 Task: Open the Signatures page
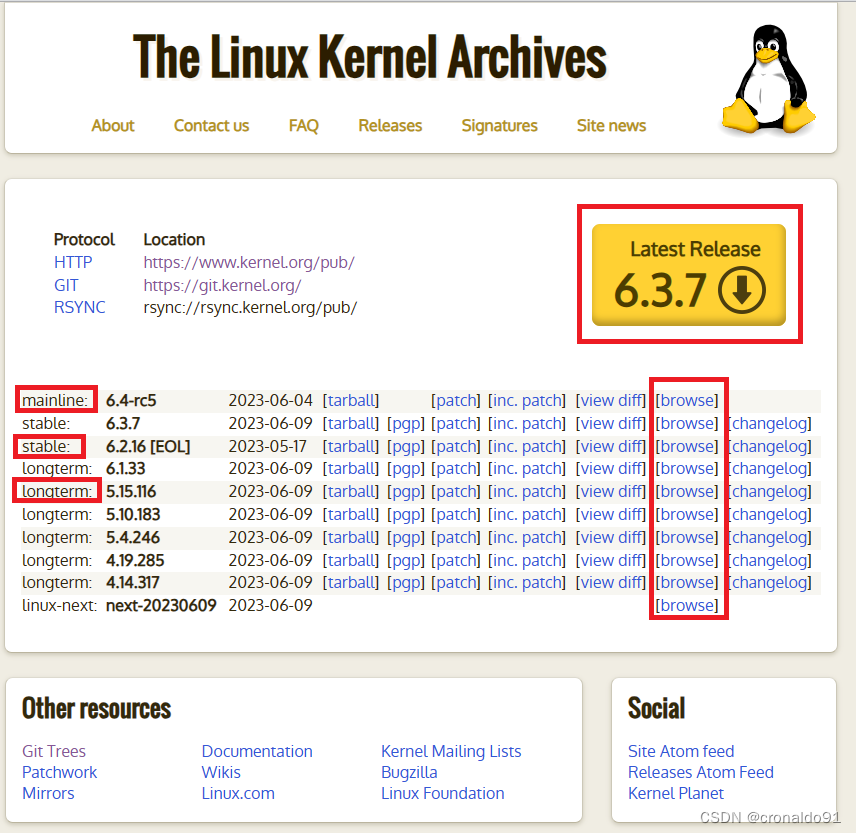(499, 126)
